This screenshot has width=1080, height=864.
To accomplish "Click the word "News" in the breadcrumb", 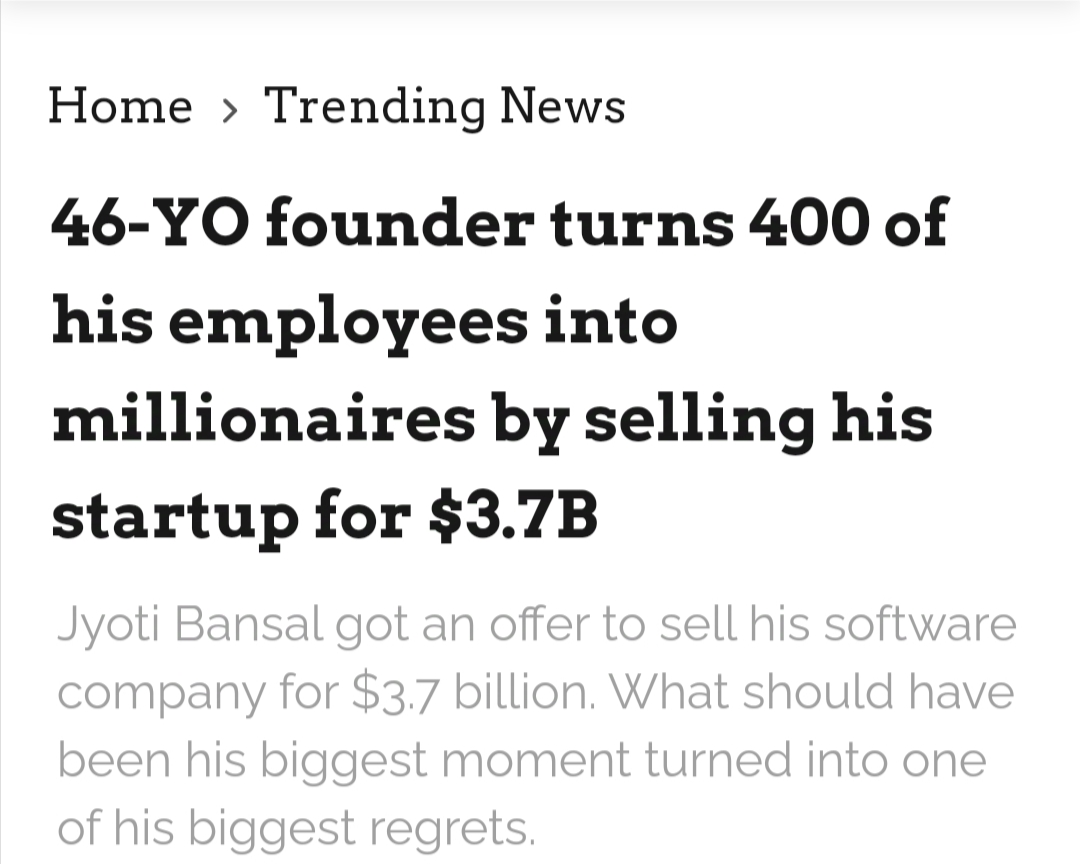I will 563,106.
